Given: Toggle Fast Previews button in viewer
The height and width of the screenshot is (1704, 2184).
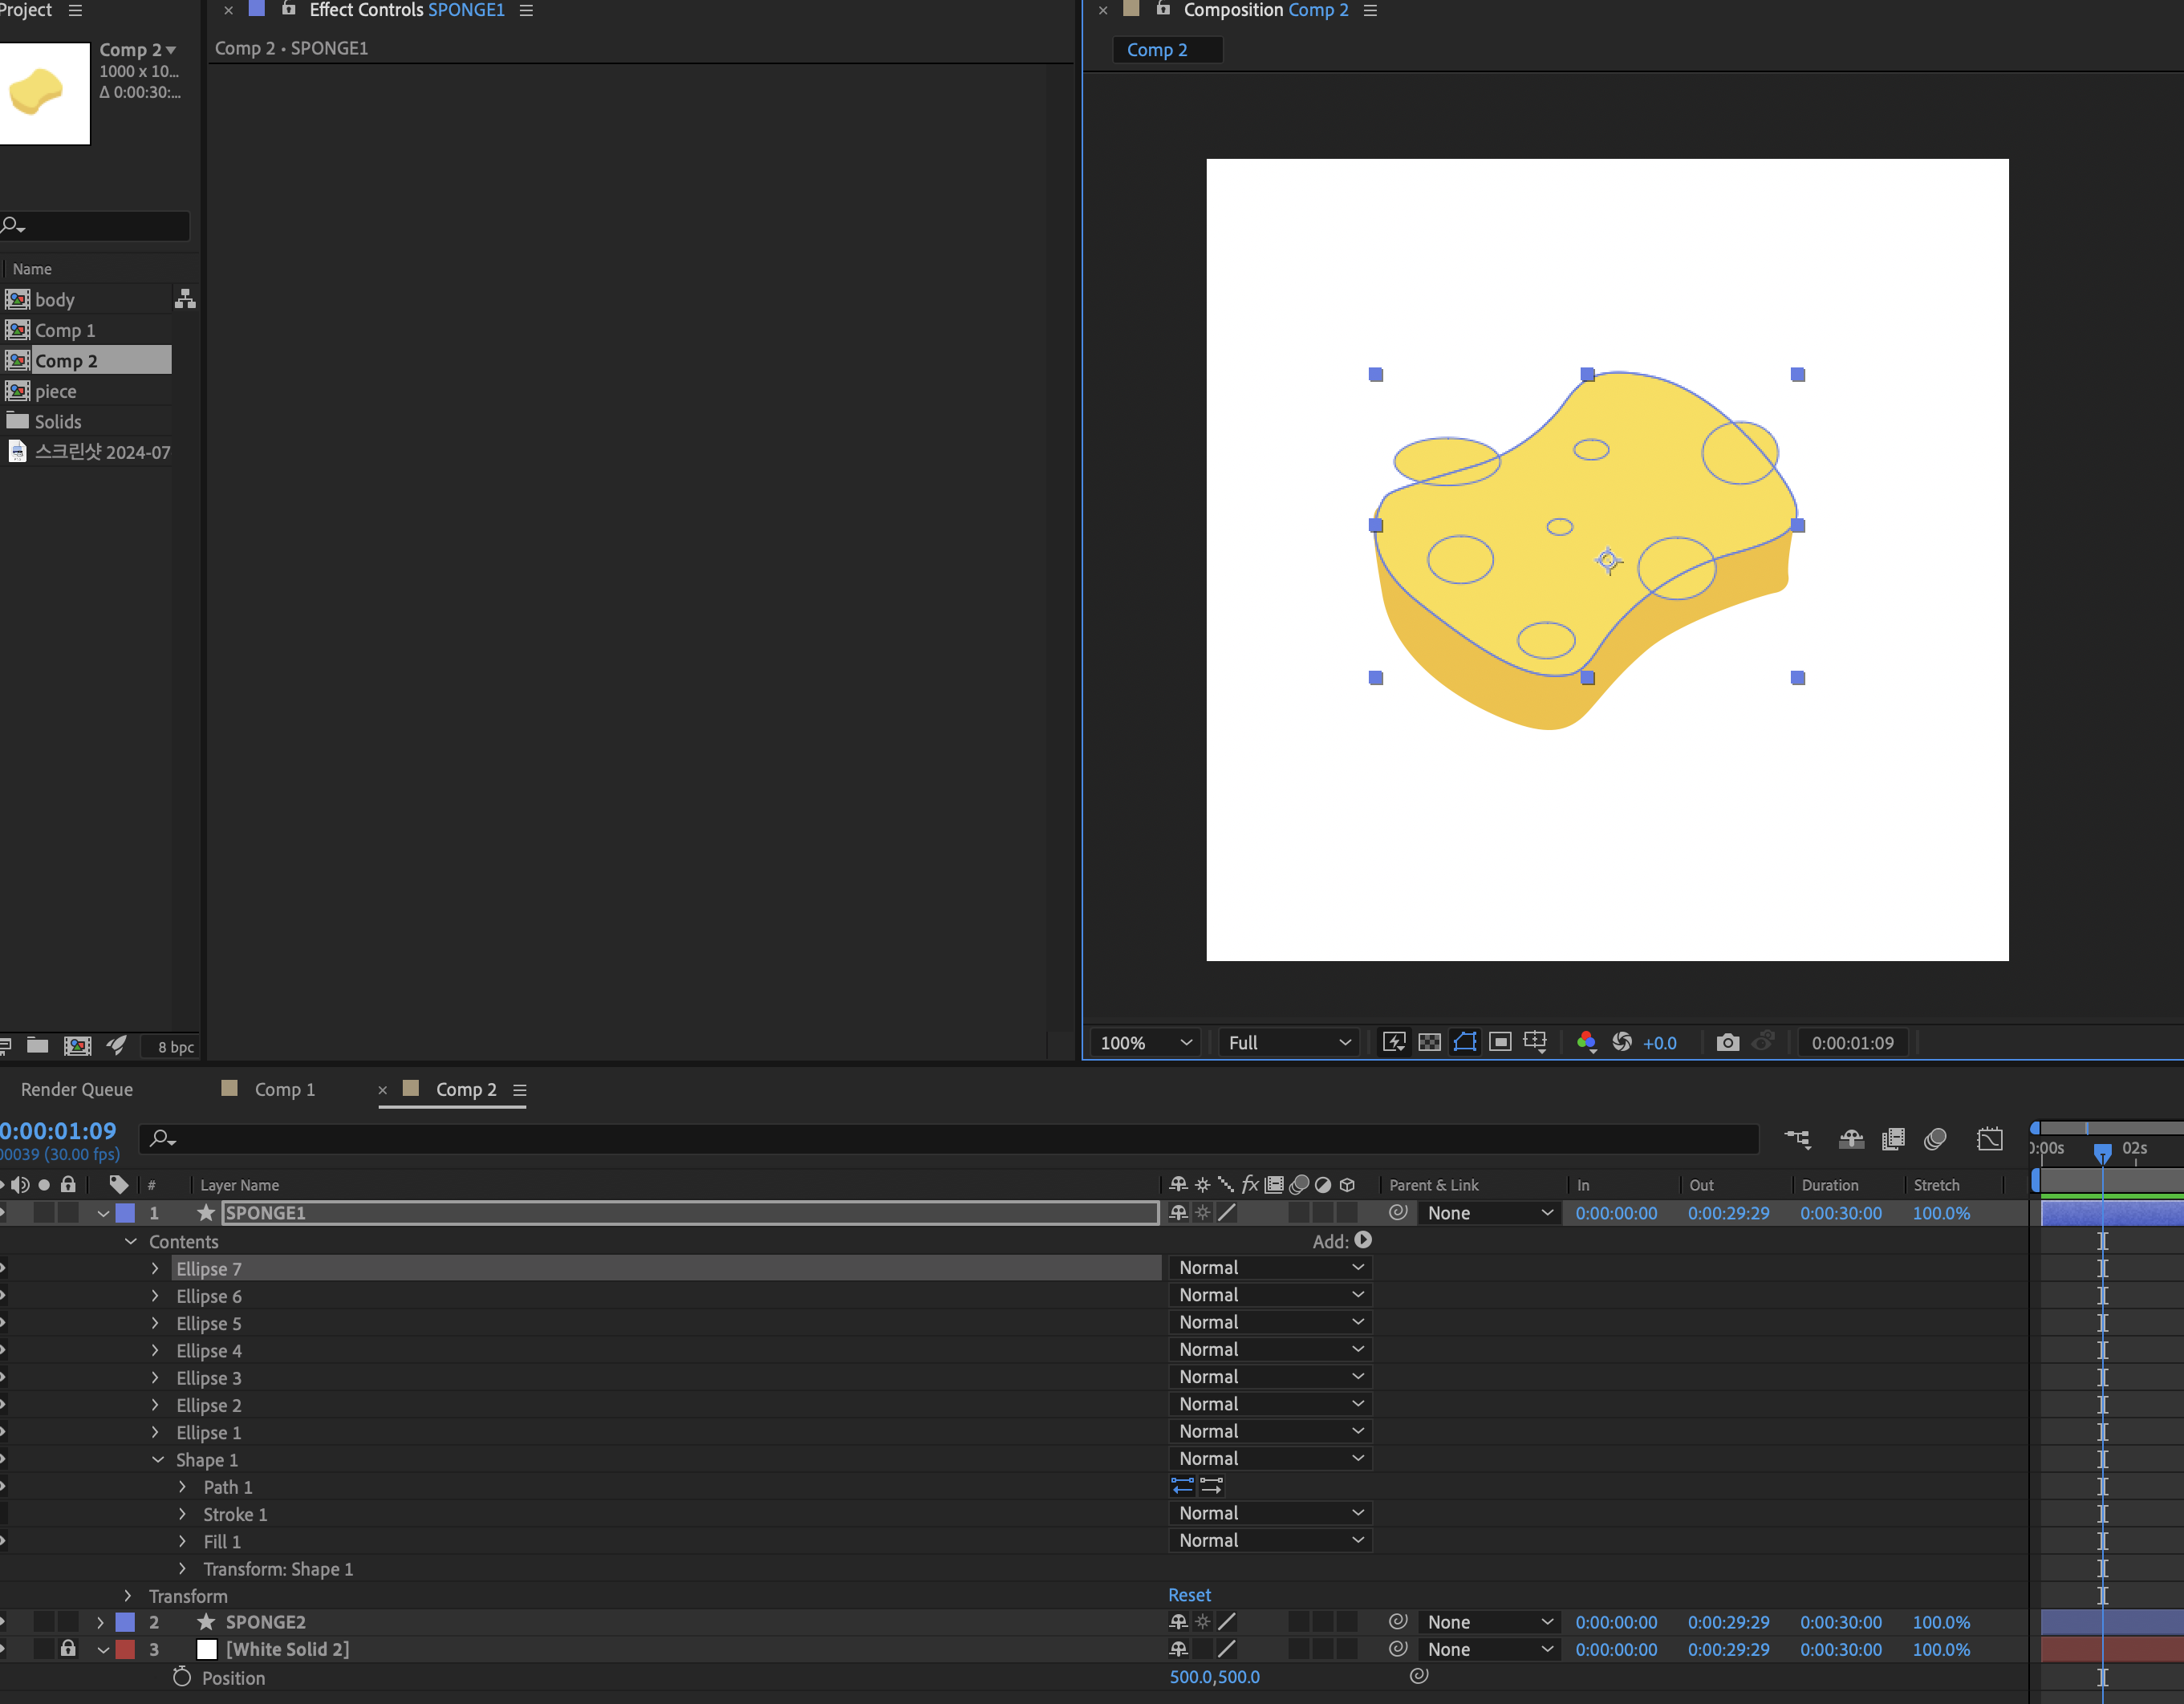Looking at the screenshot, I should pos(1394,1042).
